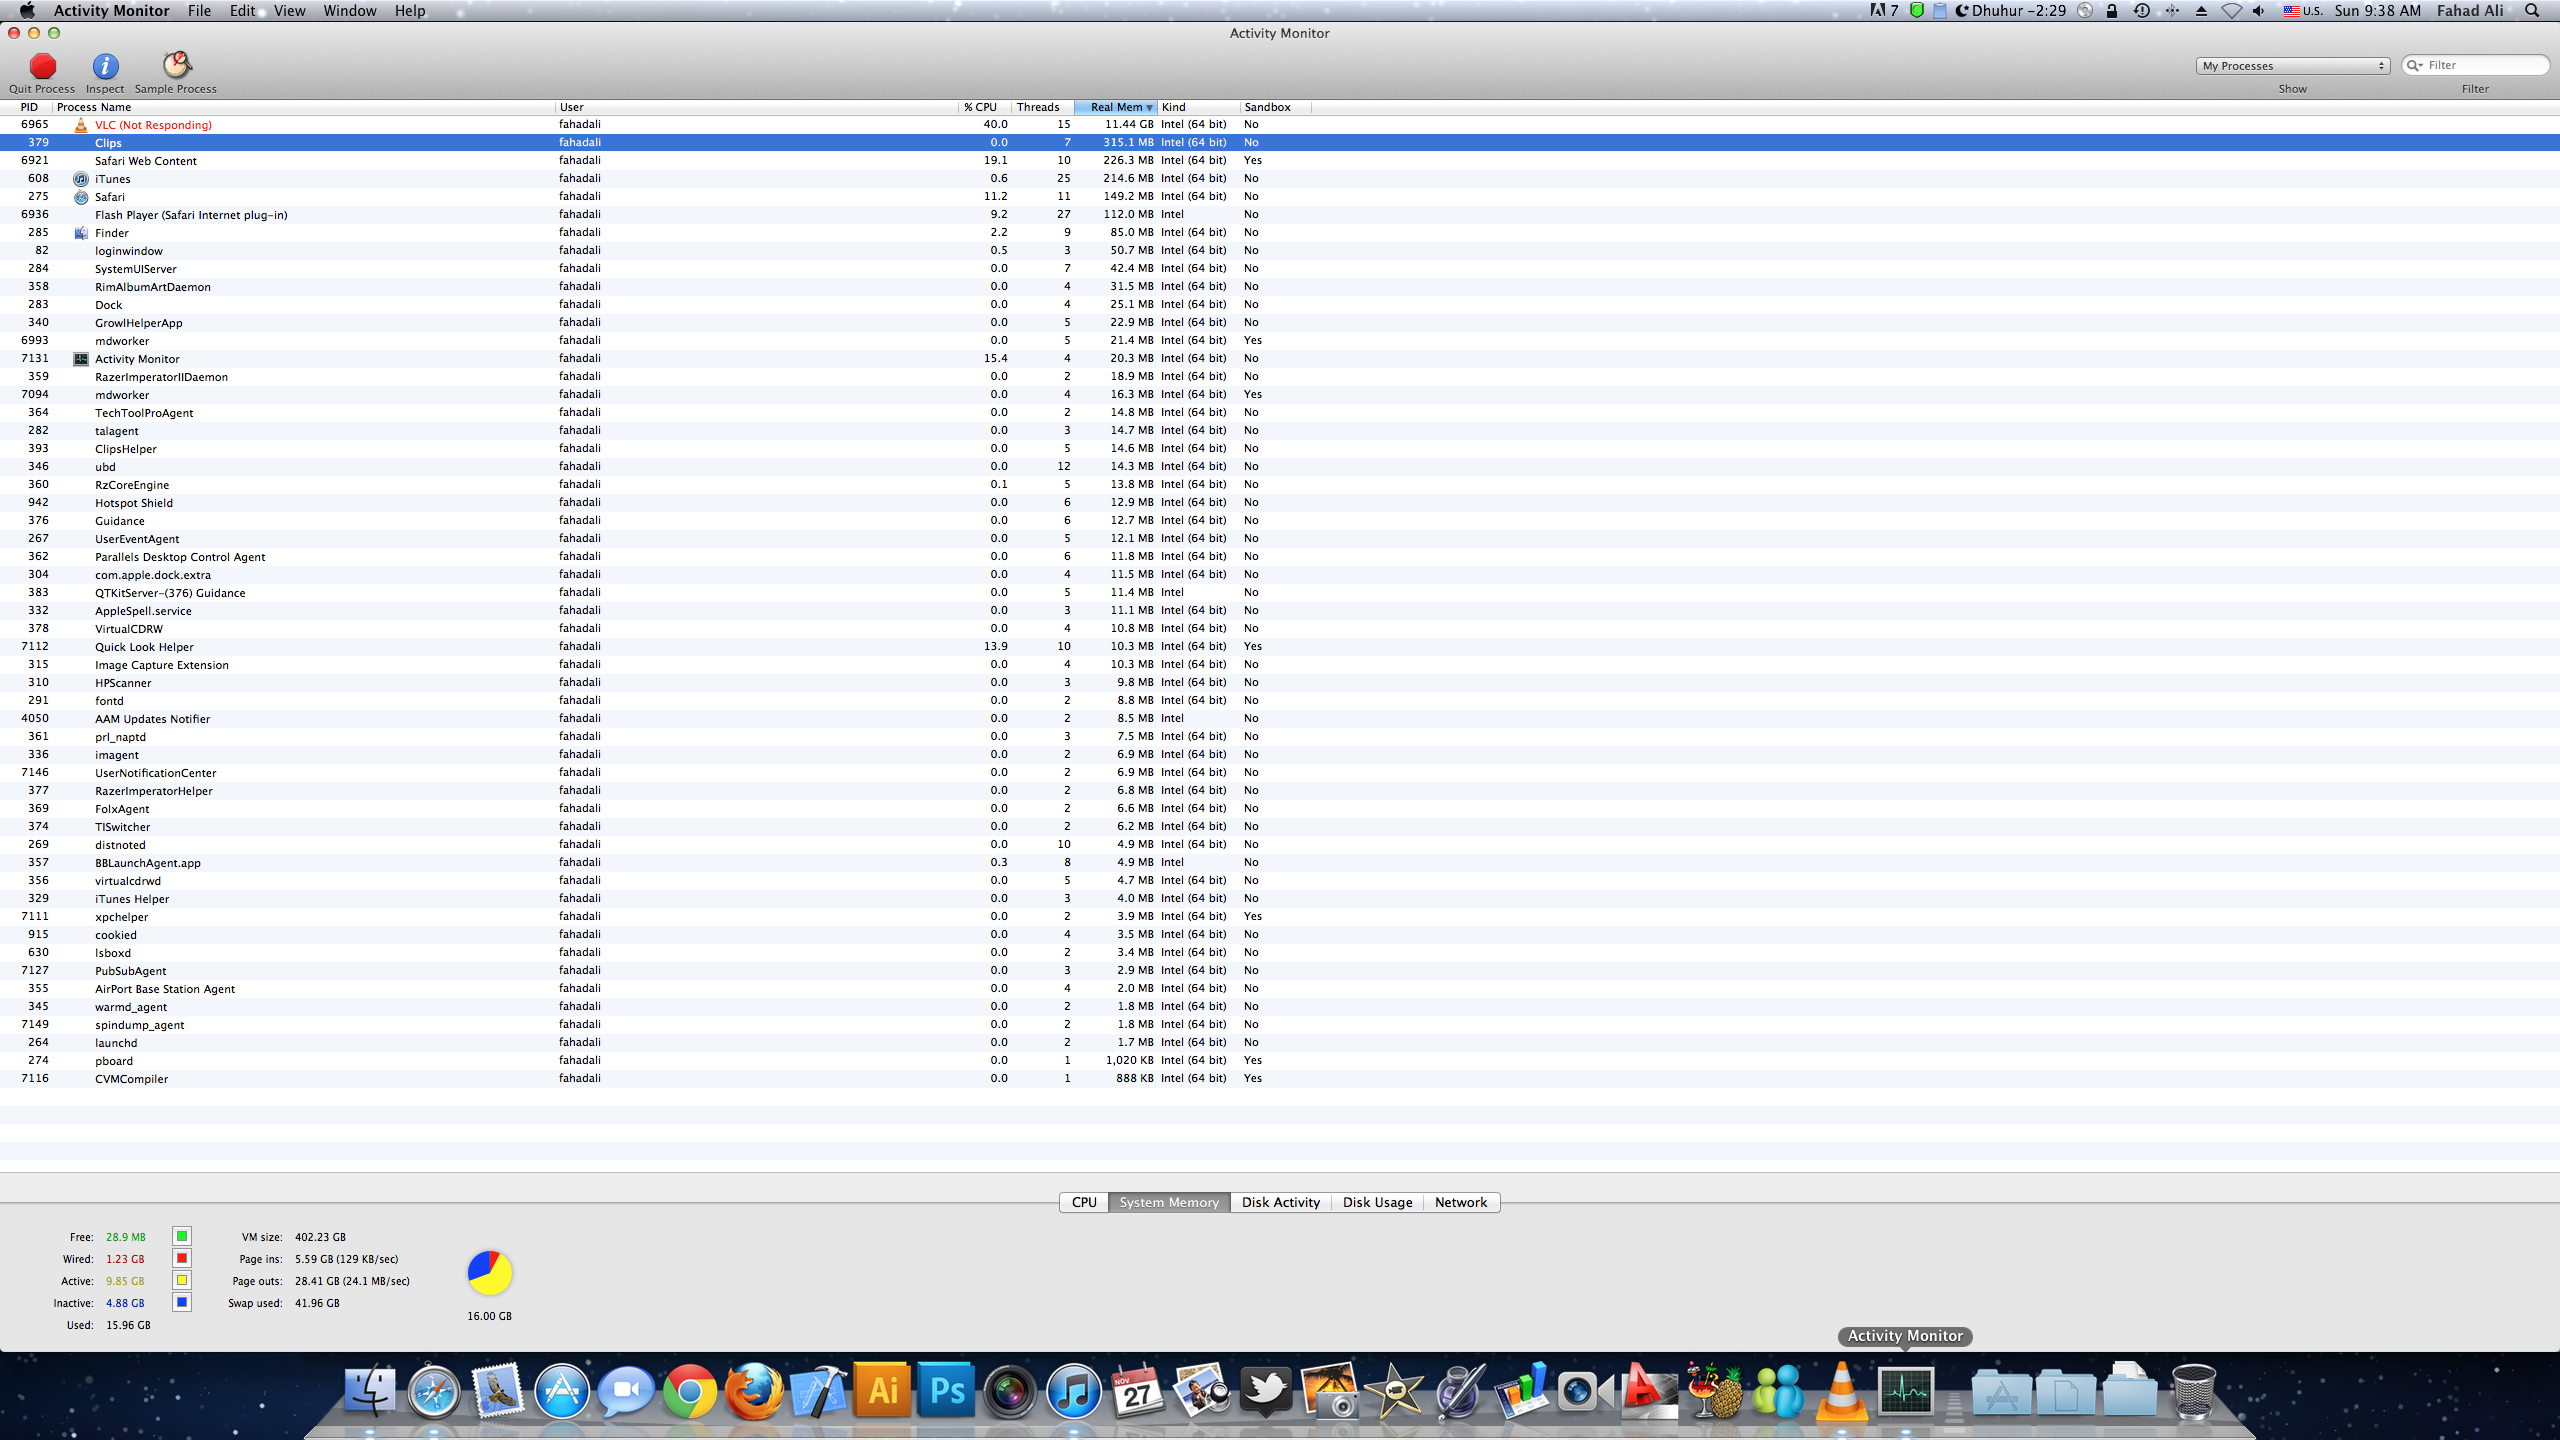This screenshot has height=1440, width=2560.
Task: Toggle sort order on Real Mem column
Action: click(x=1116, y=107)
